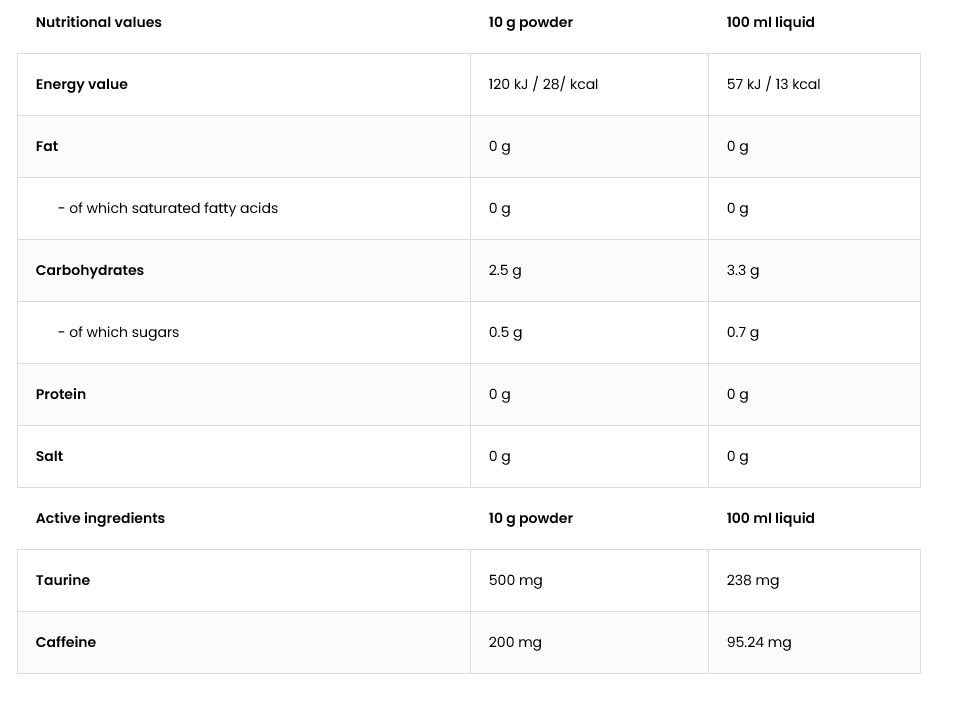Click the 120 kJ / 28/ kcal cell
957x711 pixels.
(543, 84)
